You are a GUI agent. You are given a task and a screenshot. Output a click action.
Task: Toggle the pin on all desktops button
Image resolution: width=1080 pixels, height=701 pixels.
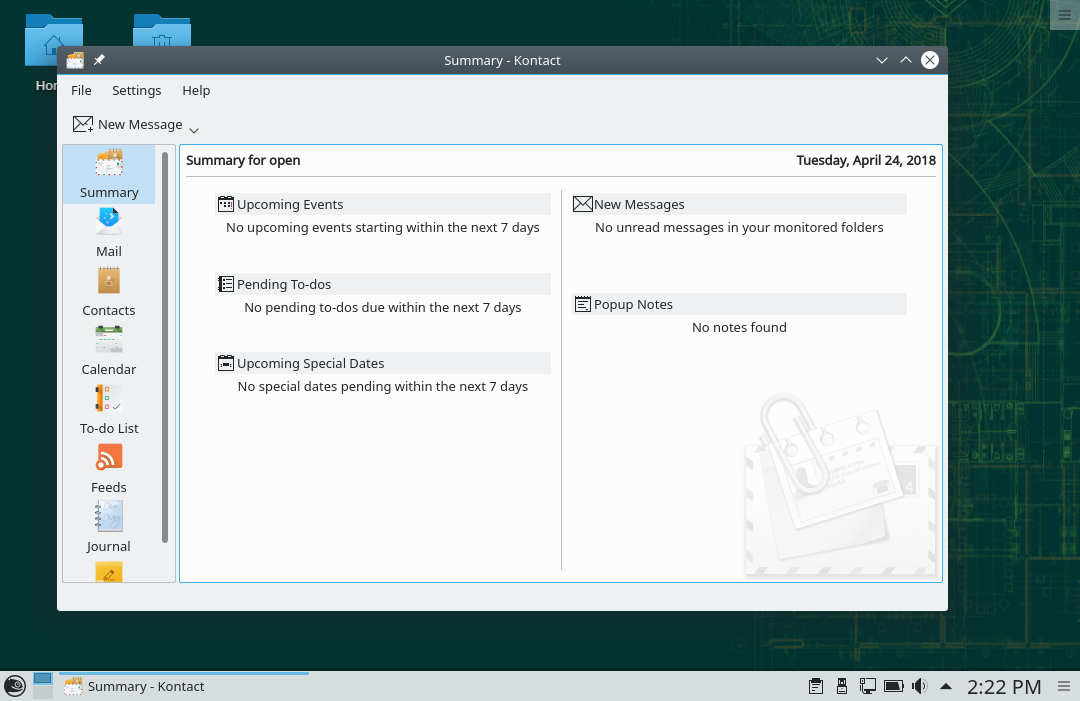99,60
